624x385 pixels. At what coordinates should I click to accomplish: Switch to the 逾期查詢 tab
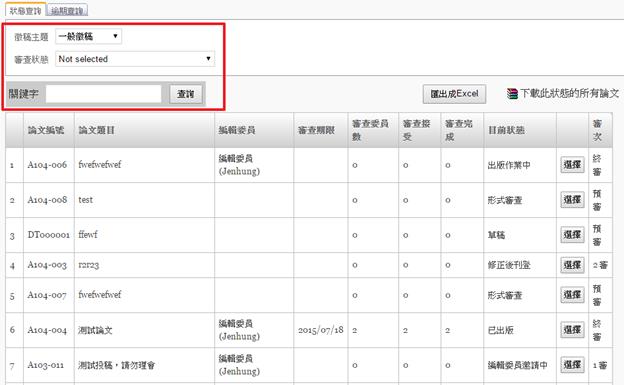[67, 11]
